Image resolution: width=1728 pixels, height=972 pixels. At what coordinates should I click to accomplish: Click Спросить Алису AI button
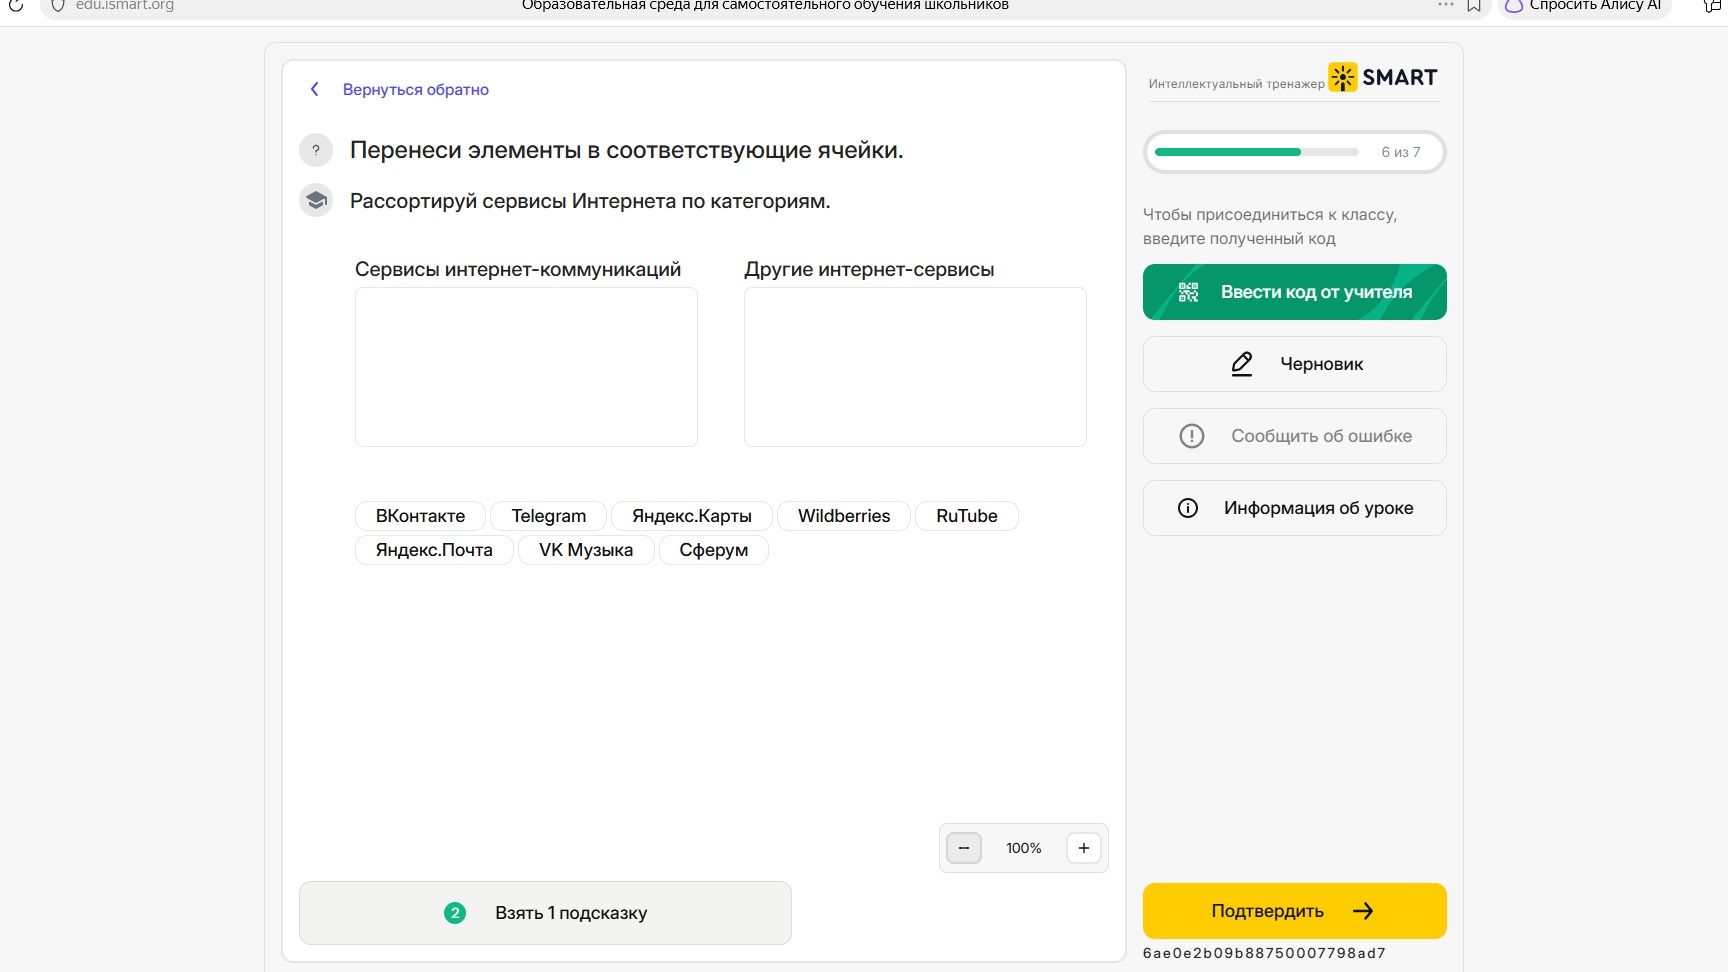point(1584,6)
